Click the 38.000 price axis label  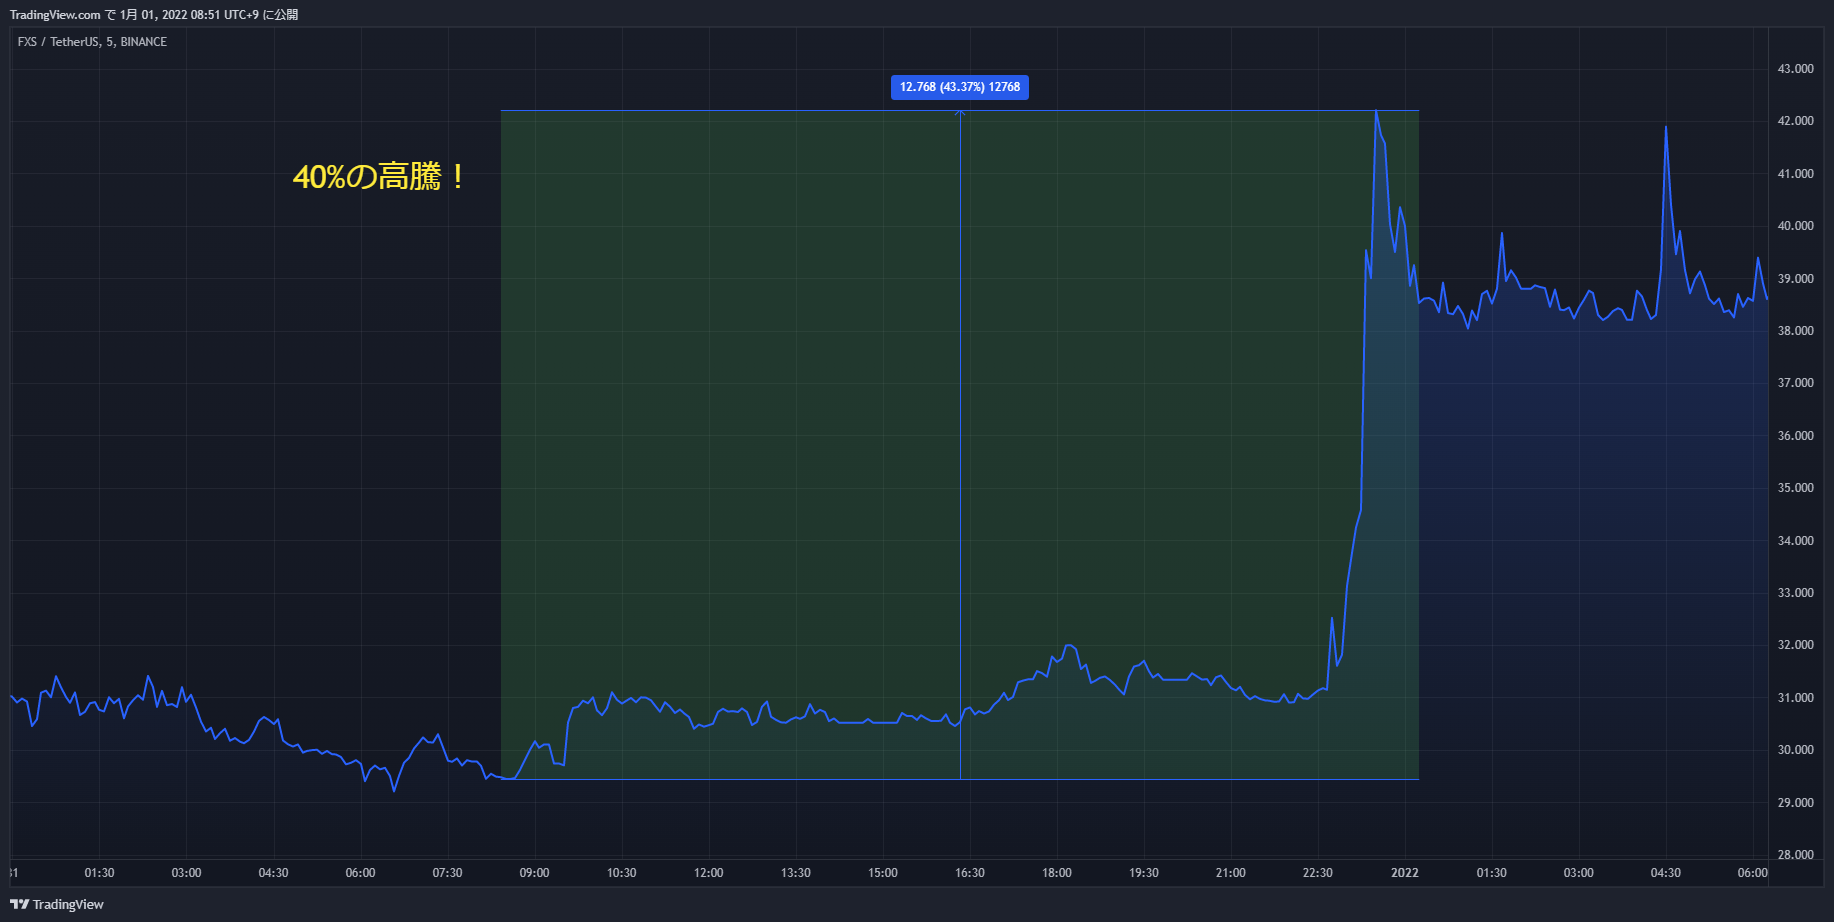1795,331
